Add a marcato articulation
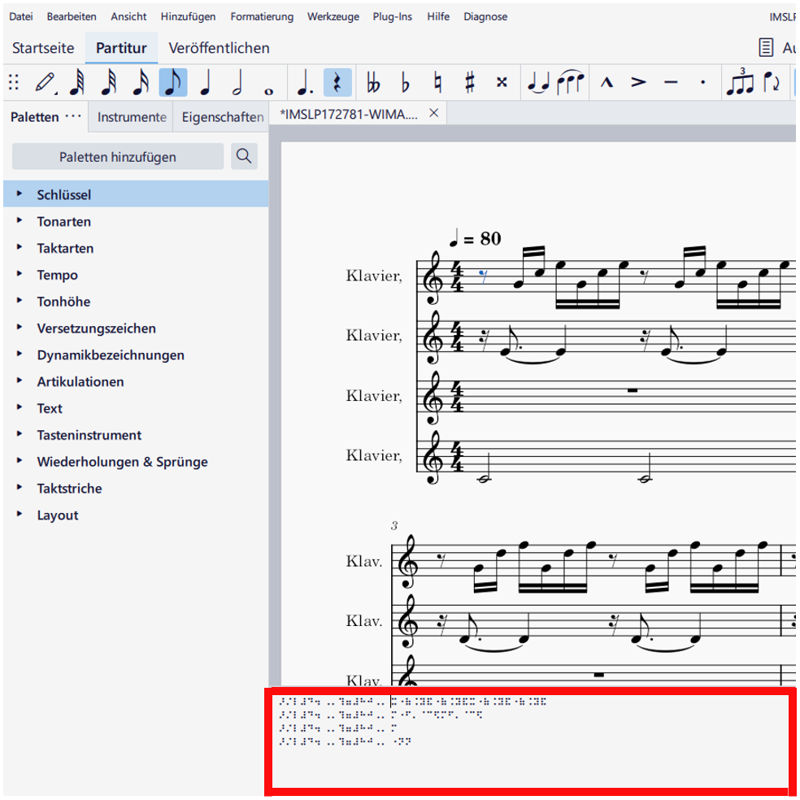 606,82
